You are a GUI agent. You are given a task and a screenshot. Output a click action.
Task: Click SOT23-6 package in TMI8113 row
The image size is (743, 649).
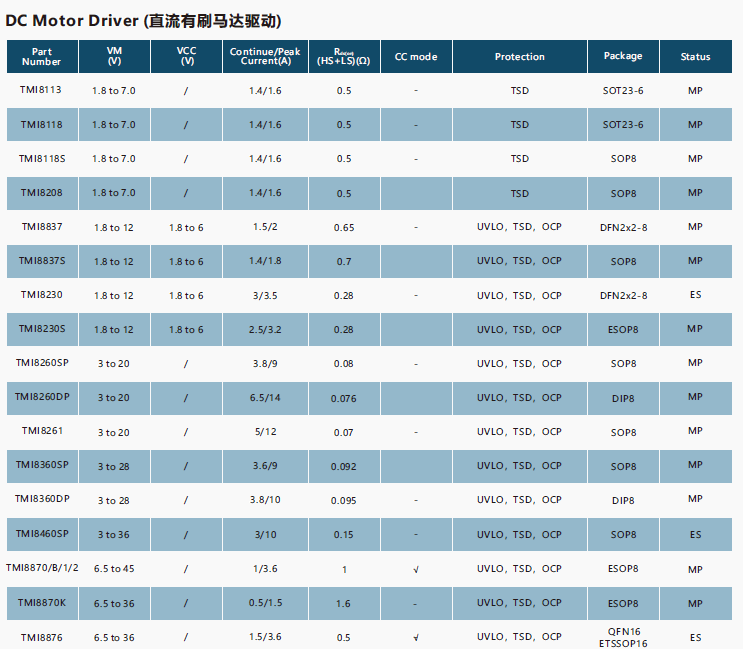[x=623, y=90]
